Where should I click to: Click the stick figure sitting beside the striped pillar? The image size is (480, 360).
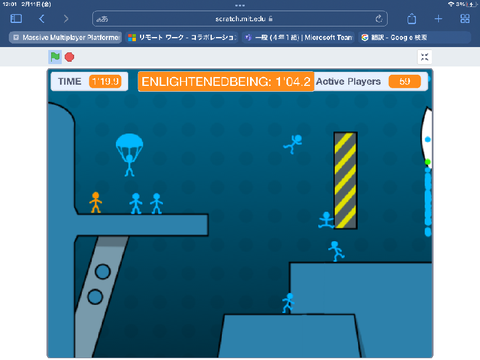click(x=326, y=220)
